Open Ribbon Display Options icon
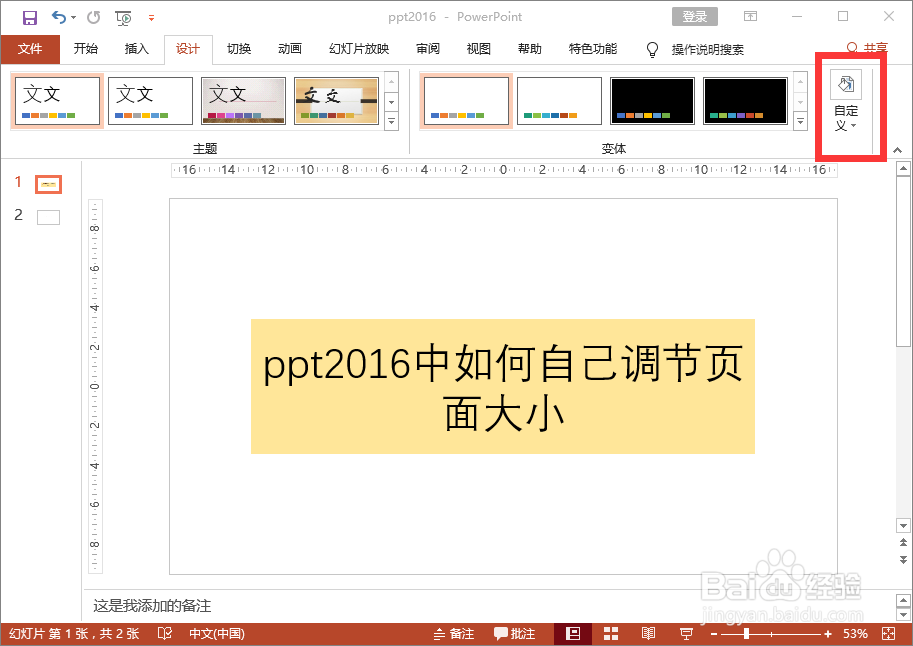 [x=751, y=16]
